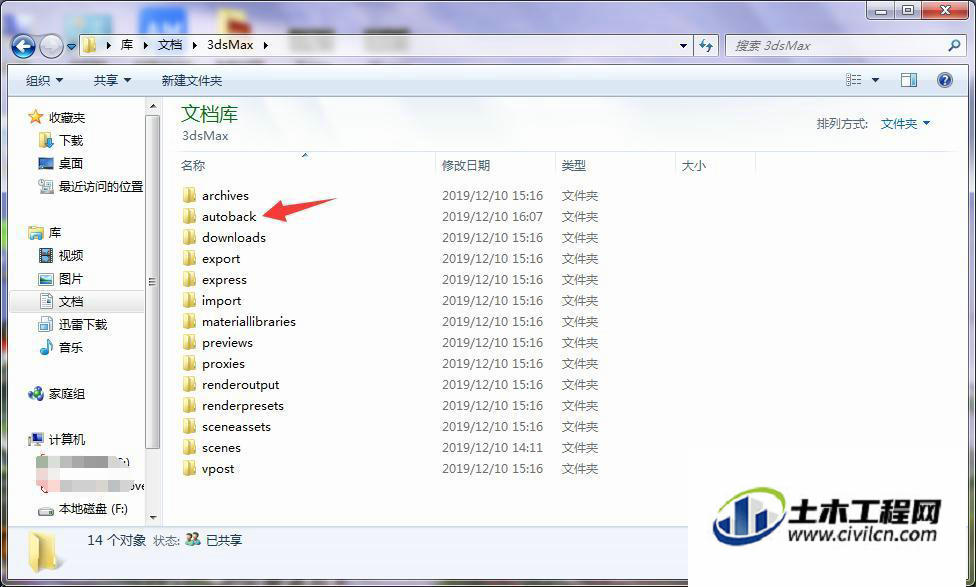Image resolution: width=976 pixels, height=587 pixels.
Task: Click the 3dsMax breadcrumb segment
Action: [x=230, y=45]
